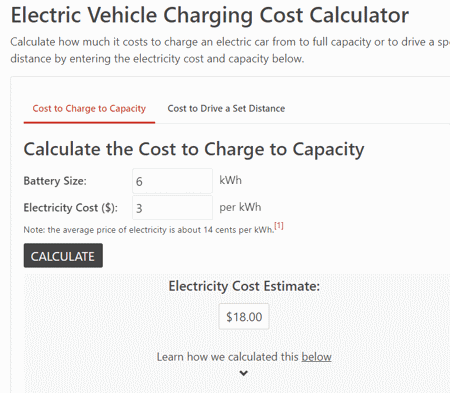Click the page title 'Electric Vehicle Charging Cost Calculator'
The width and height of the screenshot is (450, 393).
click(210, 15)
